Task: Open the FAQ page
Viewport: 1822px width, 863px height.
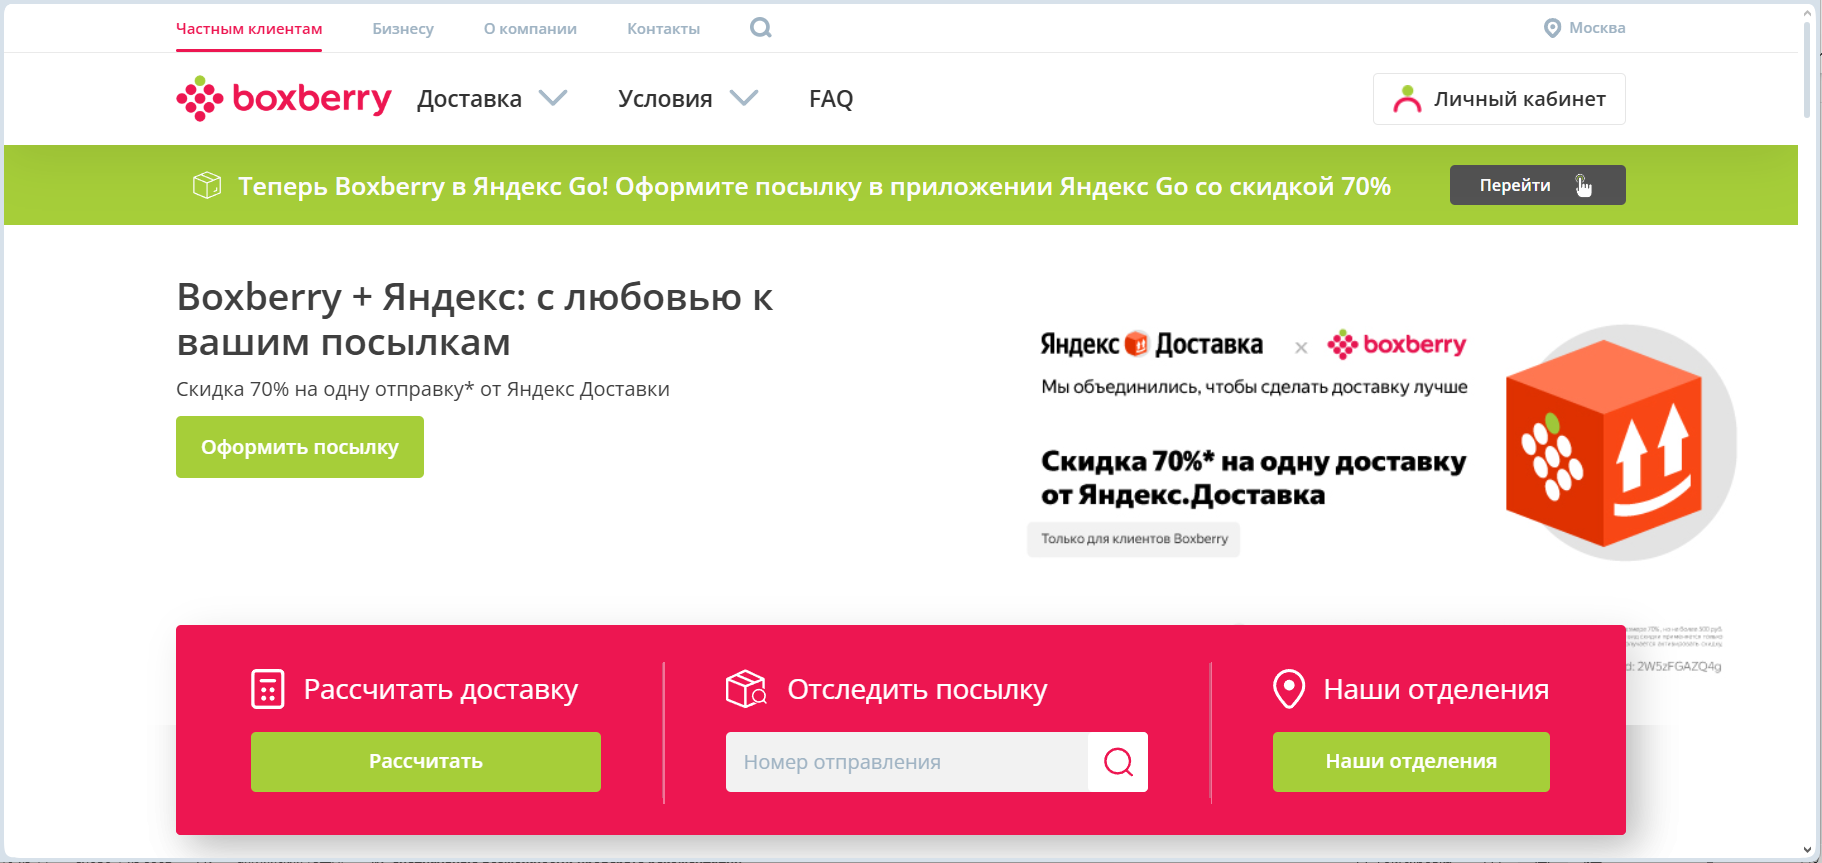Action: 831,99
